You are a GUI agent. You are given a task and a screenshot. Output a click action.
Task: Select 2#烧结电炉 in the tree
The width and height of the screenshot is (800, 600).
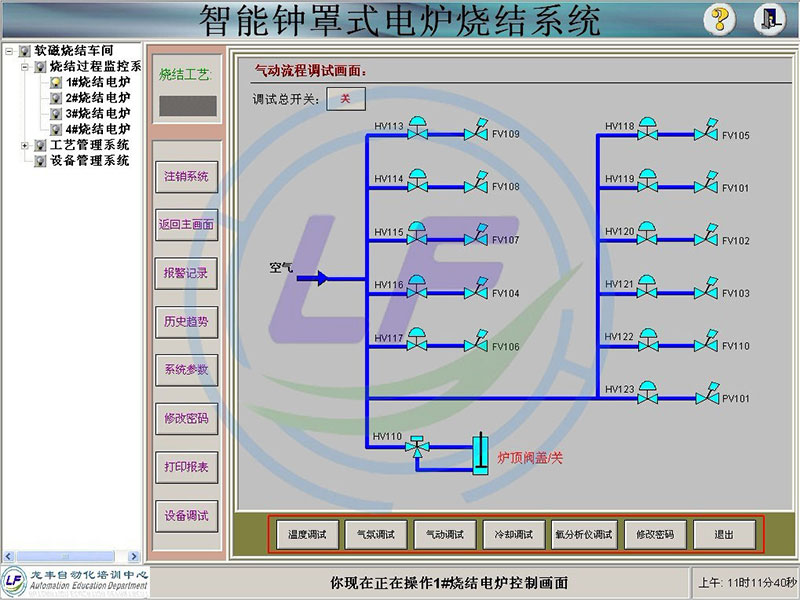(97, 98)
